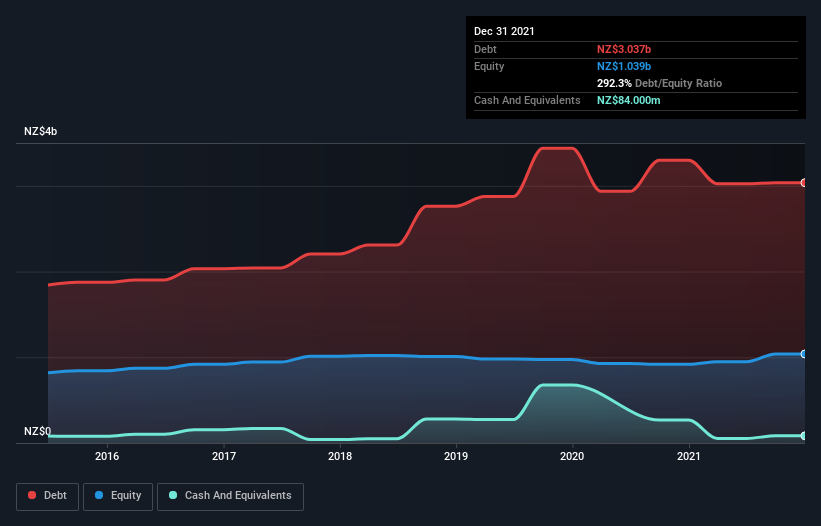
Task: Click the 2018 x-axis label
Action: [340, 456]
